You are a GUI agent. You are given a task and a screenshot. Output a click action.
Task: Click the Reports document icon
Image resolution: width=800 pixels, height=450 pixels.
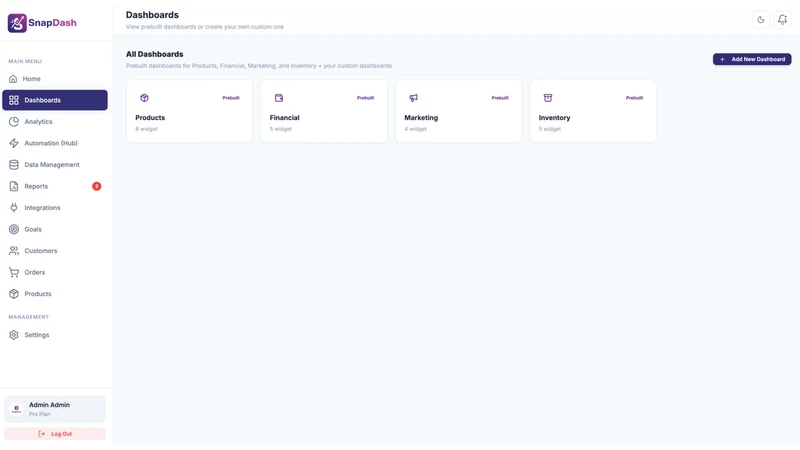pos(14,186)
